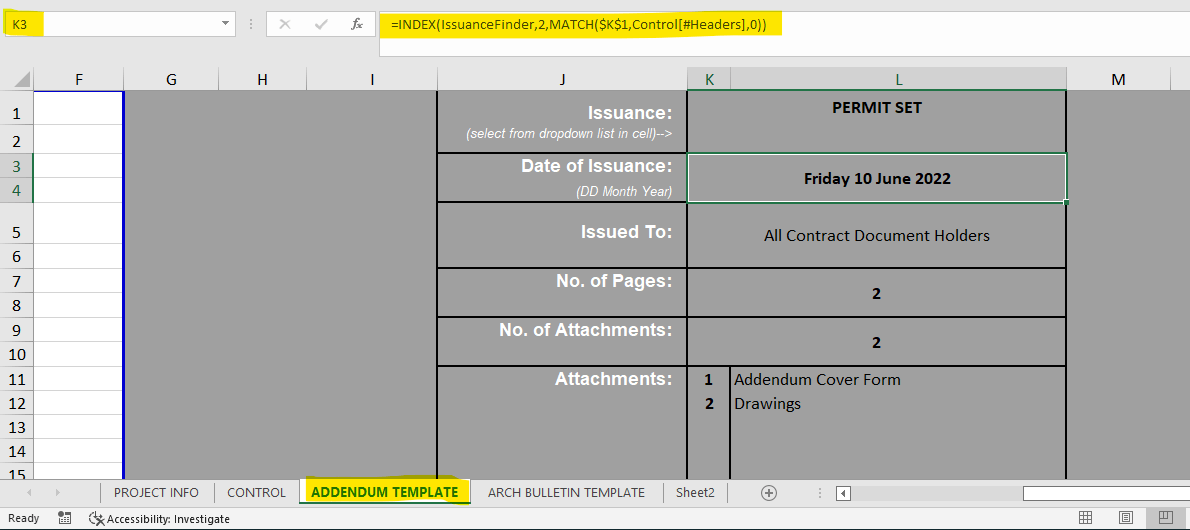
Task: Click the No. of Pages: label
Action: coord(614,281)
